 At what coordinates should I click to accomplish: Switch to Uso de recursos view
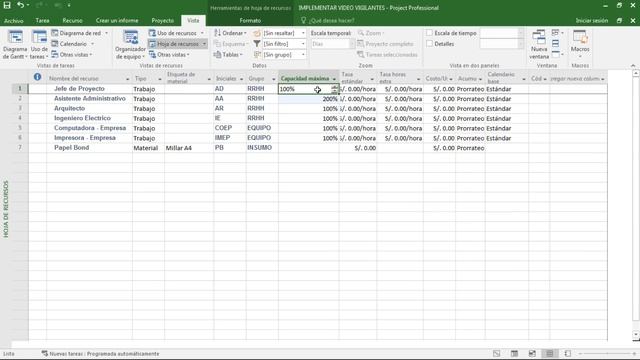pos(173,33)
